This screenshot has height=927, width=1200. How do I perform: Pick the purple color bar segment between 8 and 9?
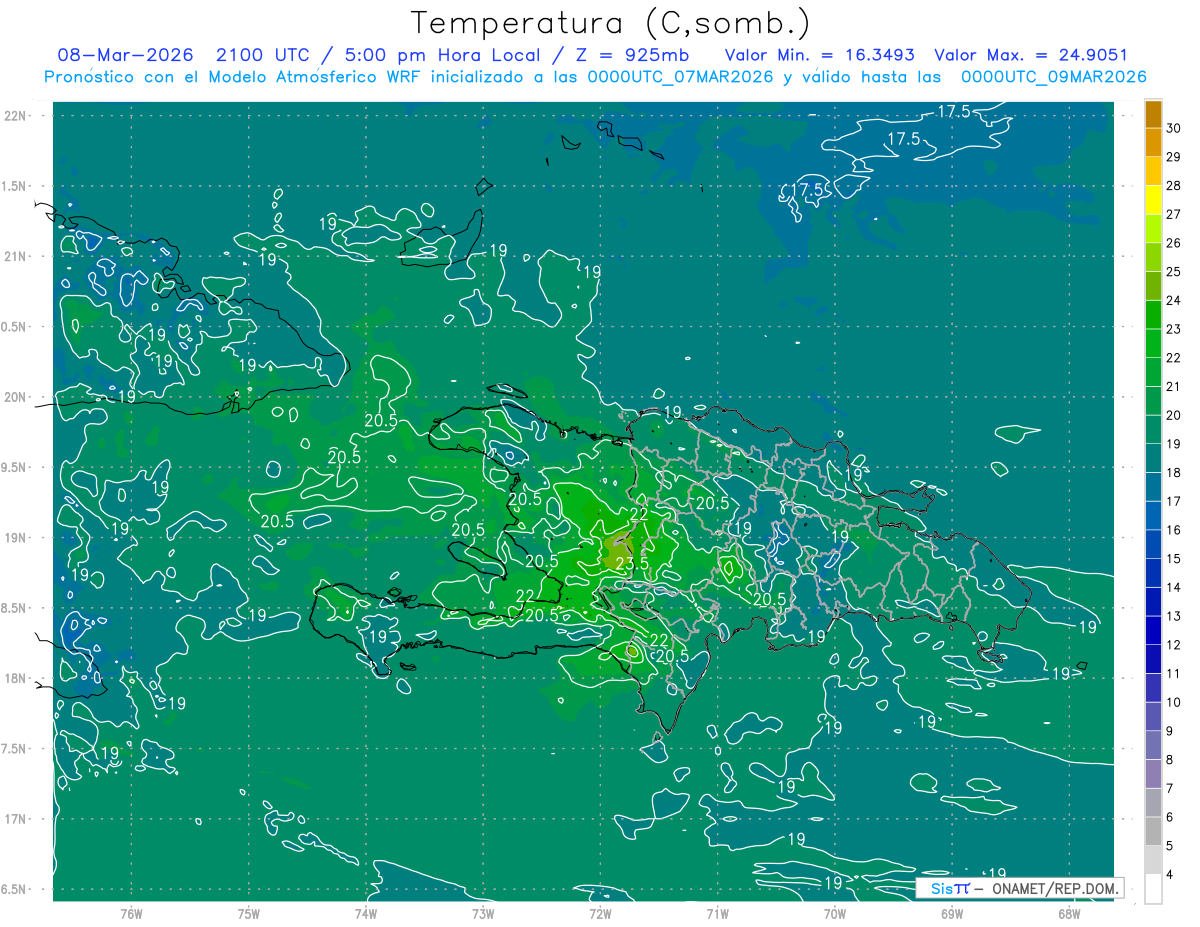[x=1153, y=746]
